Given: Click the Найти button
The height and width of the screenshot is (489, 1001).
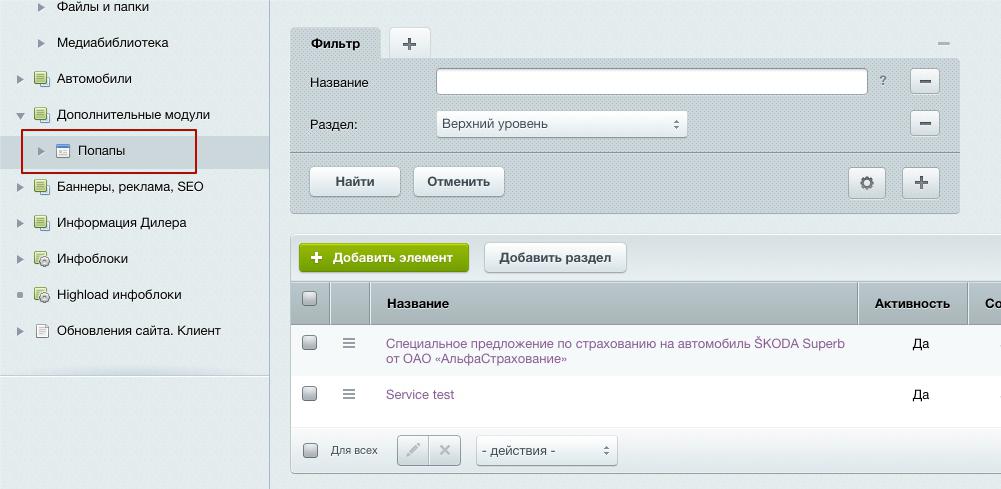Looking at the screenshot, I should pyautogui.click(x=355, y=181).
